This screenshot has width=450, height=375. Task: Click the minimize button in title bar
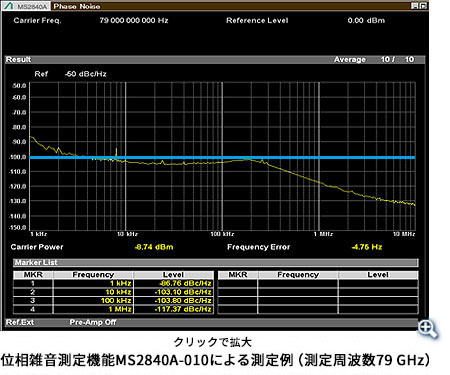pos(414,6)
